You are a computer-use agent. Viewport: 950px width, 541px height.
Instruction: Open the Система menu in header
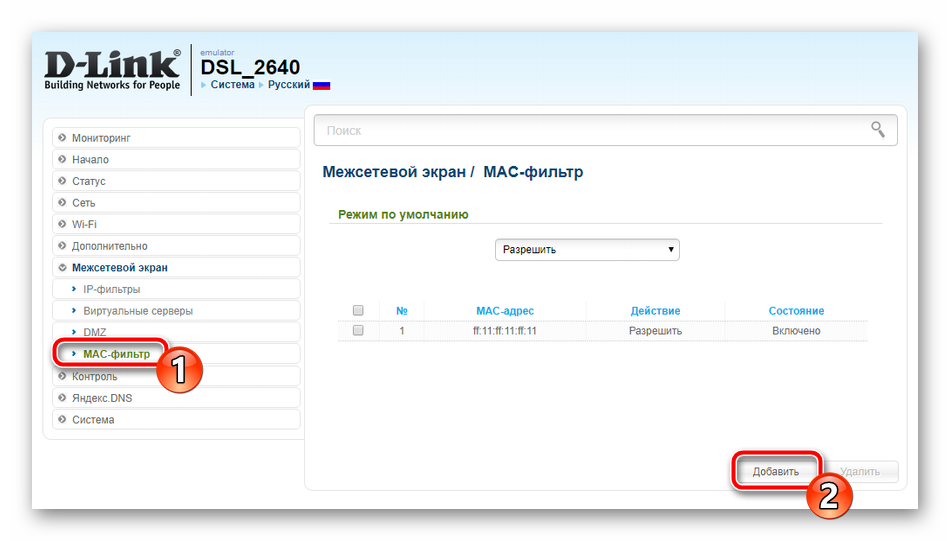[x=233, y=84]
